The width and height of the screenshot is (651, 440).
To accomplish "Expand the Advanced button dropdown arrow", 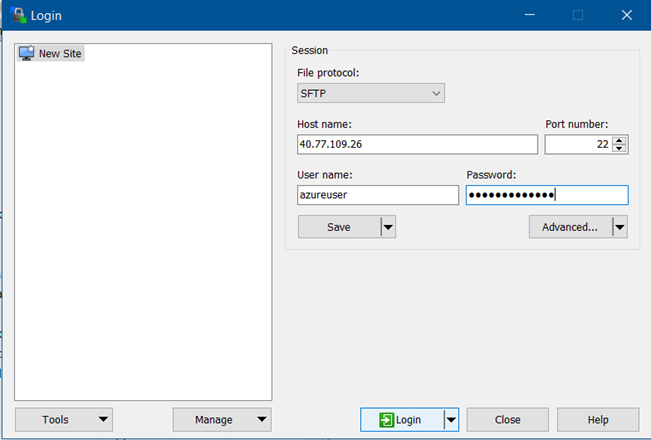I will click(620, 227).
